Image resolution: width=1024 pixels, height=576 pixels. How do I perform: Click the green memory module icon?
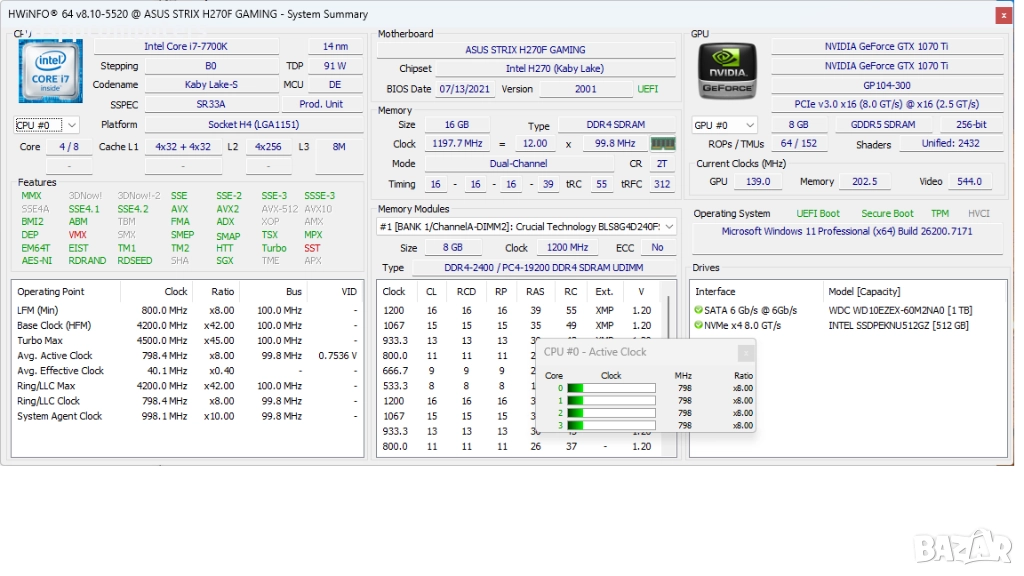[x=662, y=144]
